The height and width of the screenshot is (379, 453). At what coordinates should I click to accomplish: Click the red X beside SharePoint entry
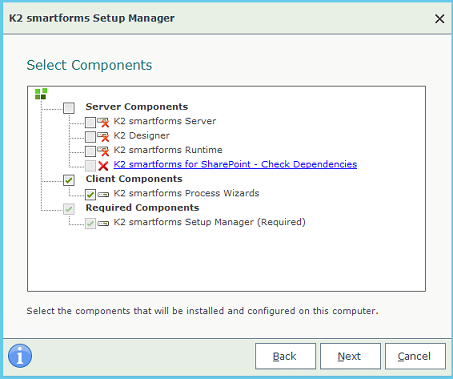[103, 165]
